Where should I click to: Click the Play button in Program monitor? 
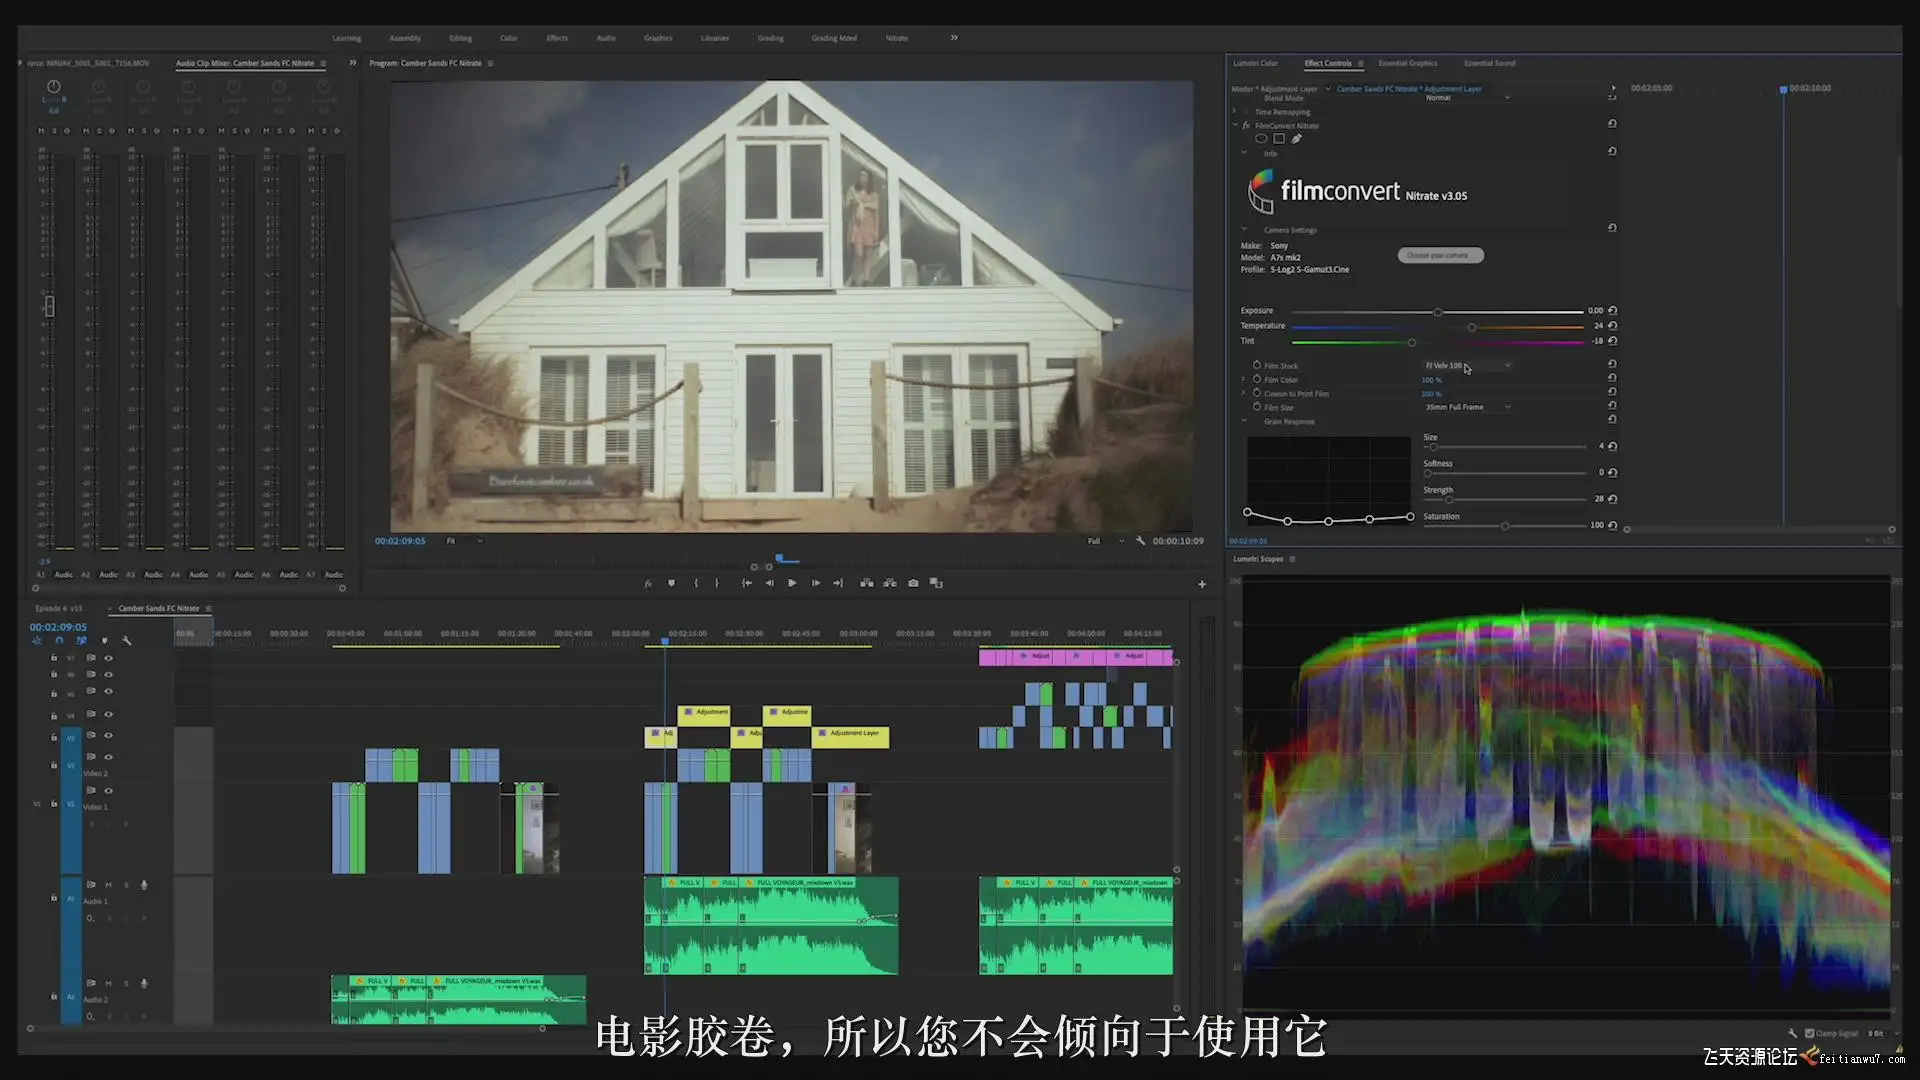click(791, 583)
